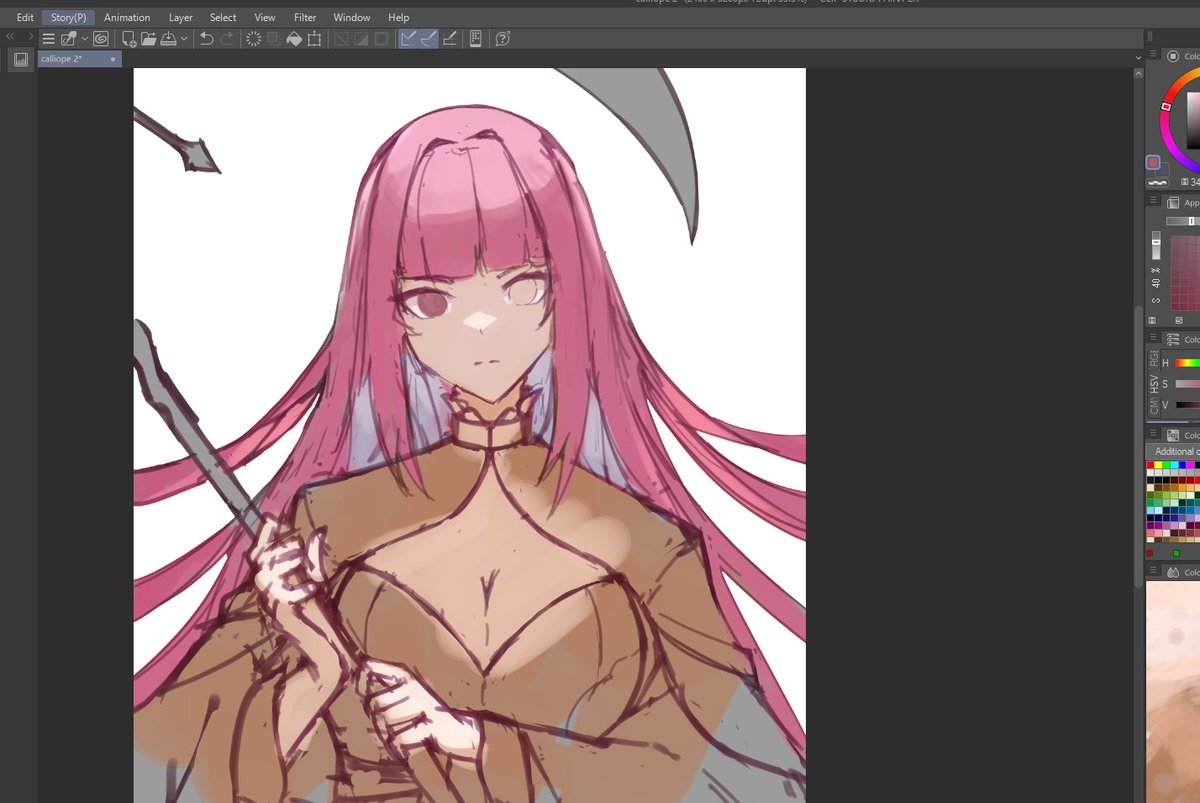The height and width of the screenshot is (803, 1200).
Task: Switch to the HSV slider tab
Action: [1154, 382]
